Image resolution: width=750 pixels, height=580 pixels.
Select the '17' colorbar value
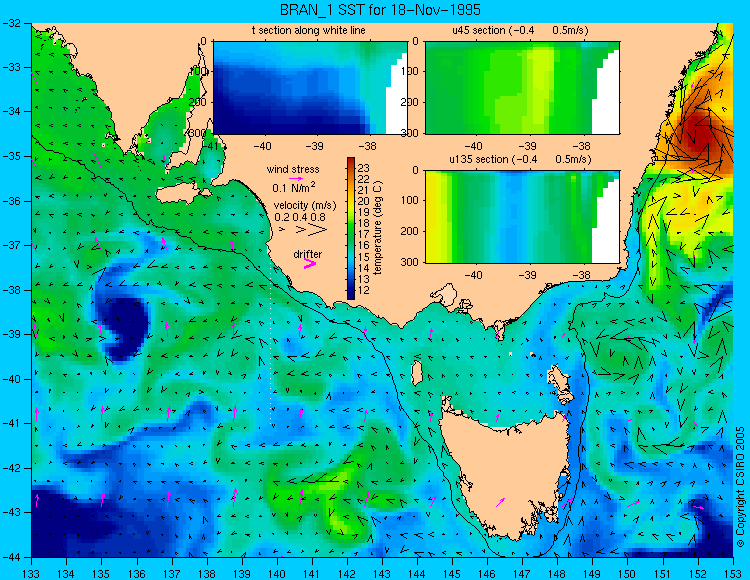coord(364,234)
